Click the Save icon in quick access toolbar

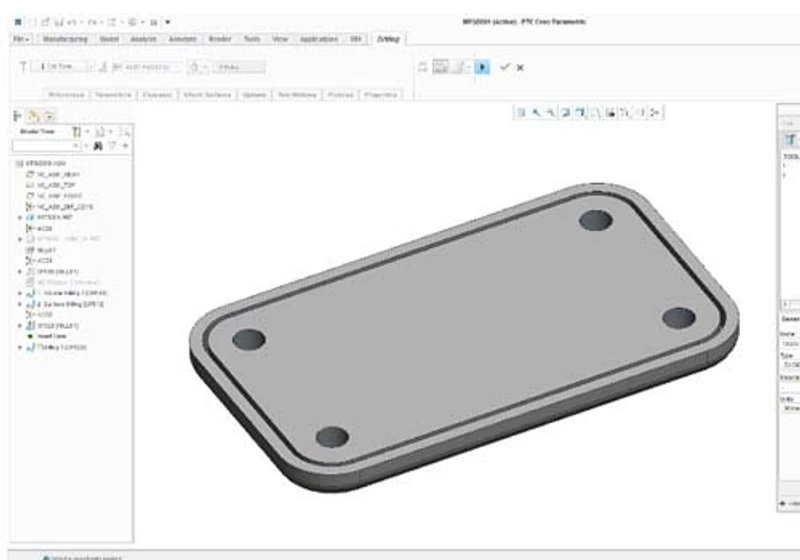[59, 22]
